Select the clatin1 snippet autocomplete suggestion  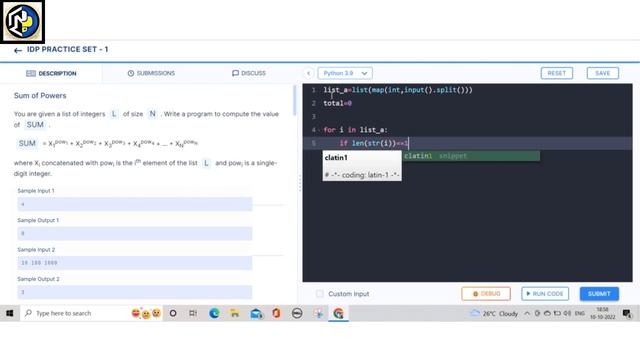(x=471, y=156)
